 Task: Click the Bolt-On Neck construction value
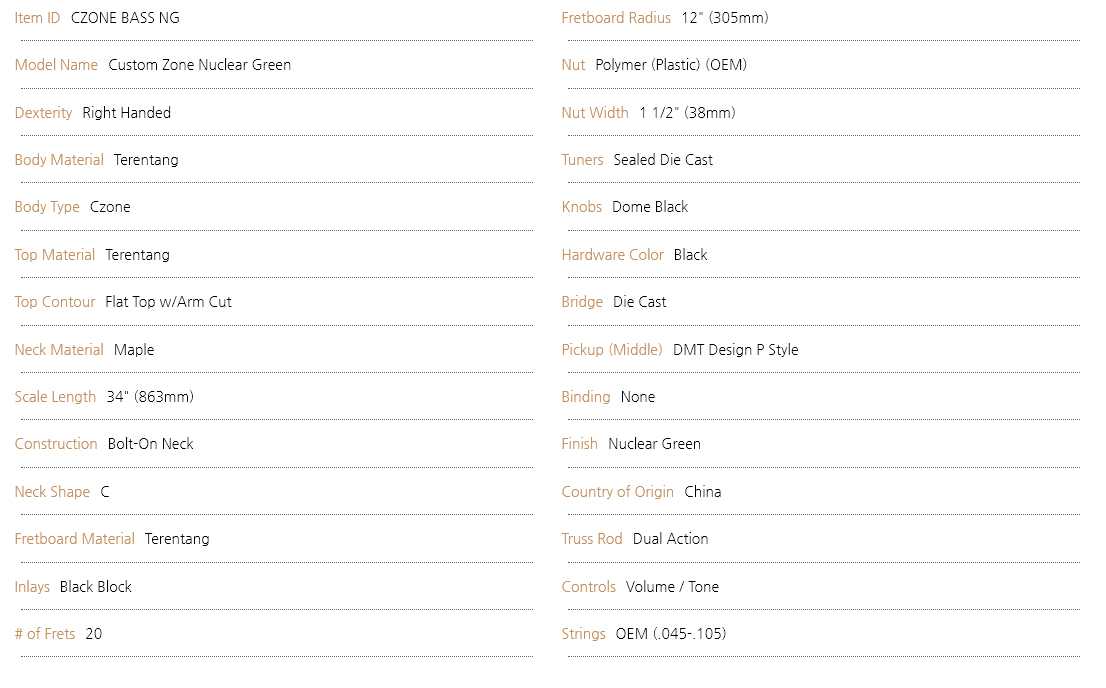point(150,444)
